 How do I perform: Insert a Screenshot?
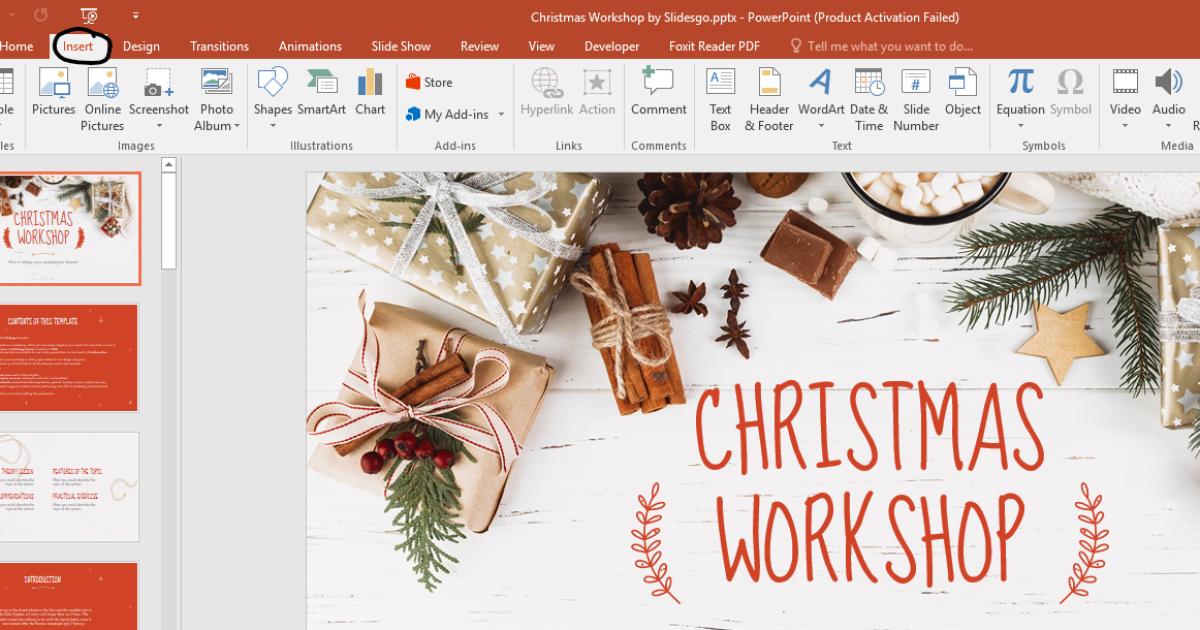159,97
